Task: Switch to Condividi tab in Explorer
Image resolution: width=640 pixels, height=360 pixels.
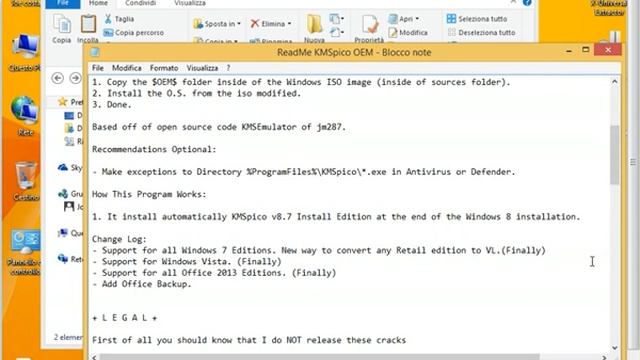Action: pos(140,3)
